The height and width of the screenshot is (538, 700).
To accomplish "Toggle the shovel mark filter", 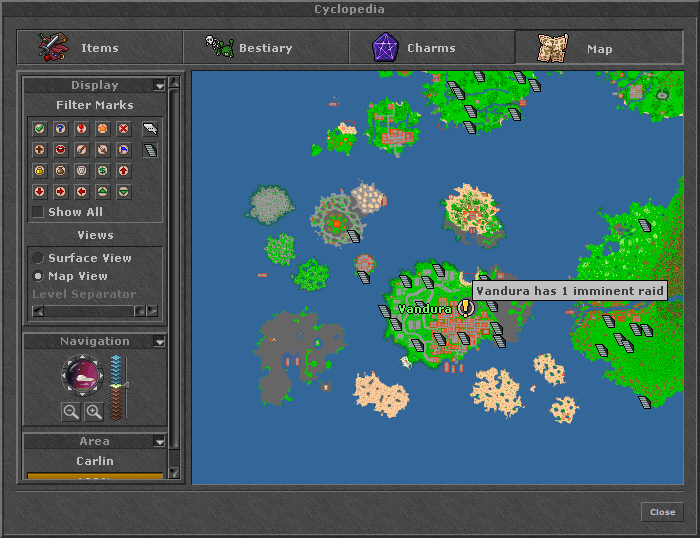I will click(x=81, y=150).
